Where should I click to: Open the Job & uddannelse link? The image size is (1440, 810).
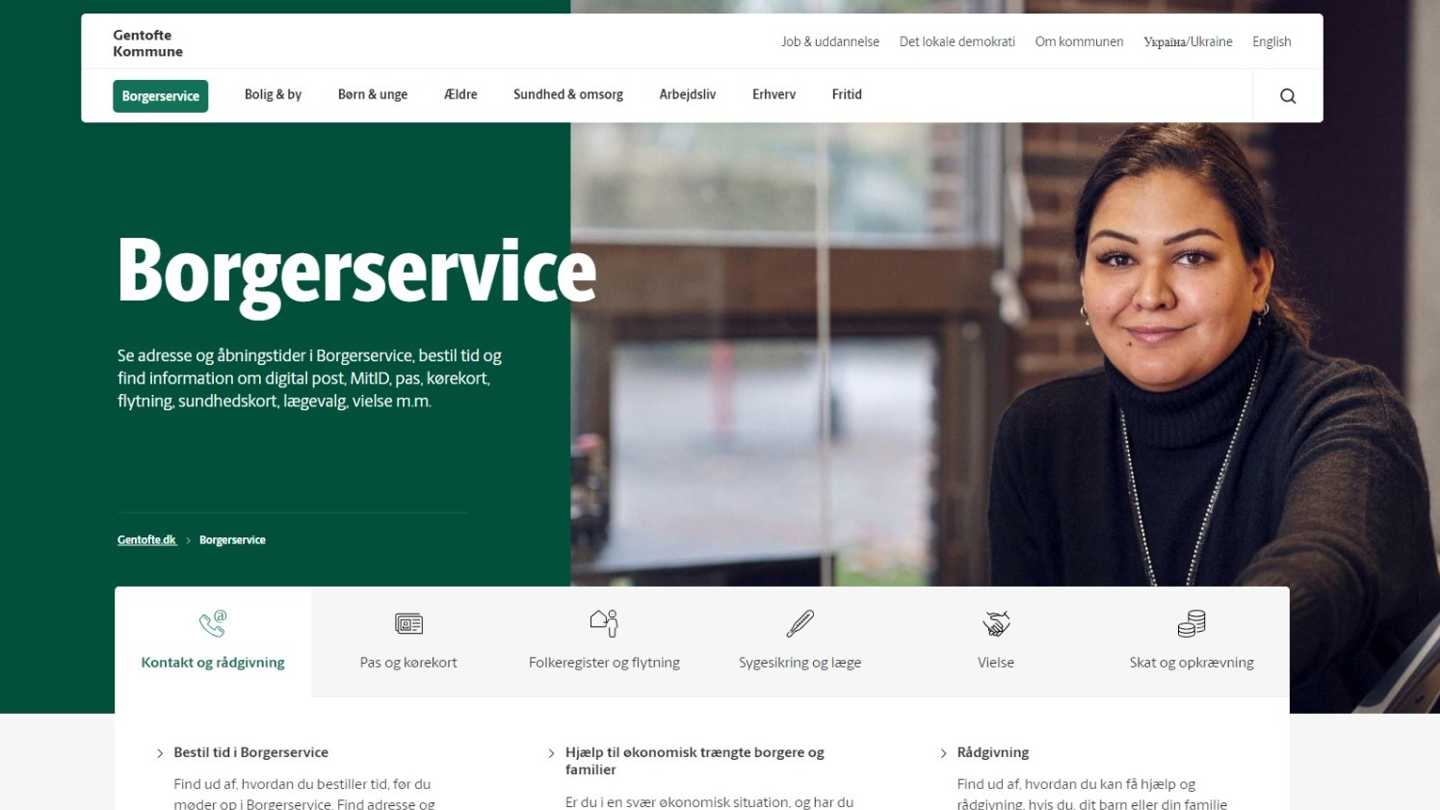coord(830,42)
